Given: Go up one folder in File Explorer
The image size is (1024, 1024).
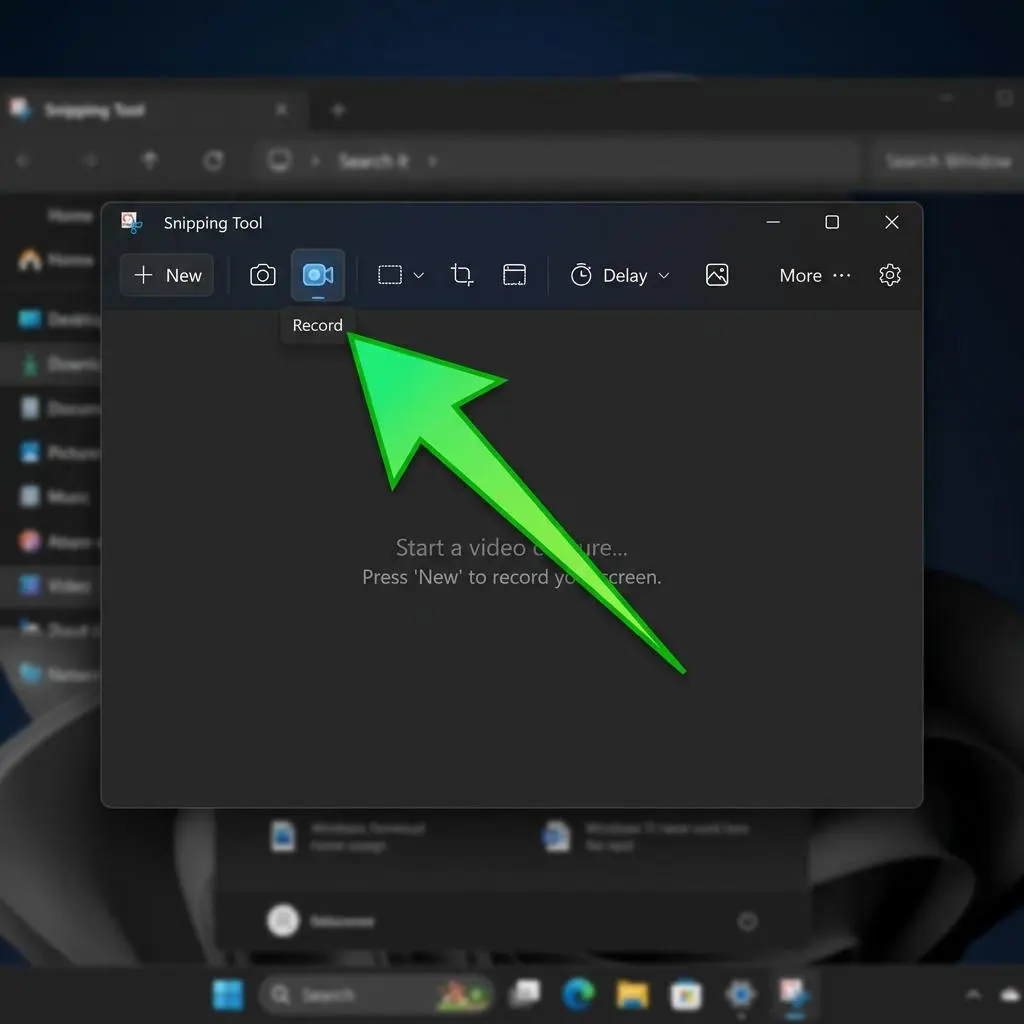Looking at the screenshot, I should tap(150, 160).
